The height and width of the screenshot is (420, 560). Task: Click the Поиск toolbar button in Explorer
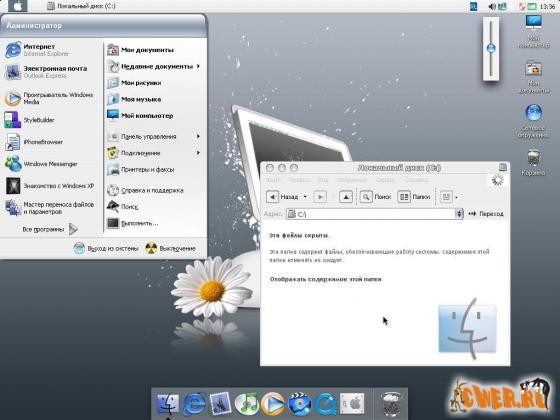tap(375, 197)
